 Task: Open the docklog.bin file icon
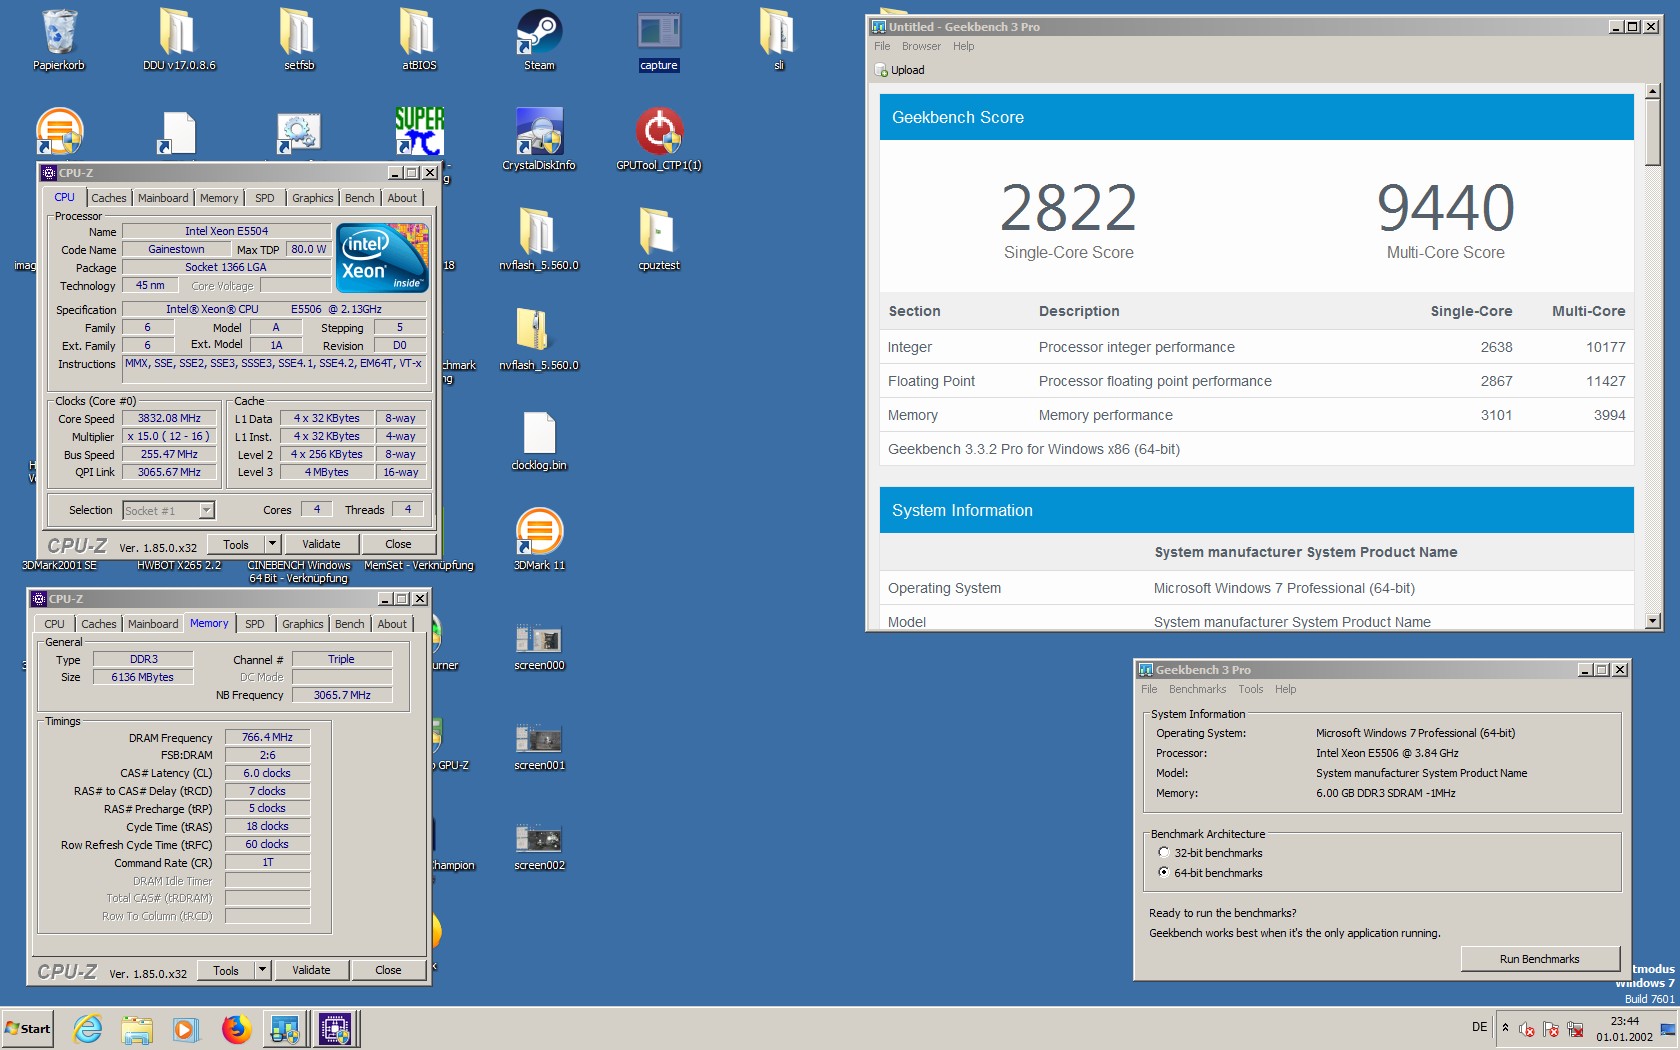(539, 440)
